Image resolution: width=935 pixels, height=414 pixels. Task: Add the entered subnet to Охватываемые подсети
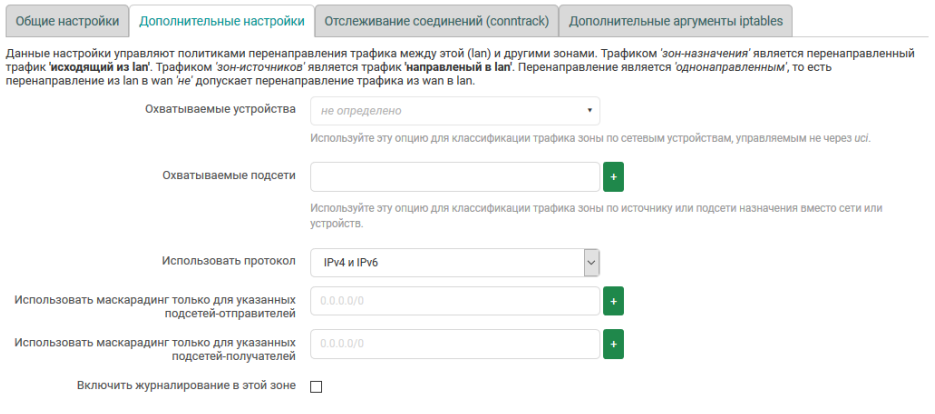pyautogui.click(x=613, y=177)
